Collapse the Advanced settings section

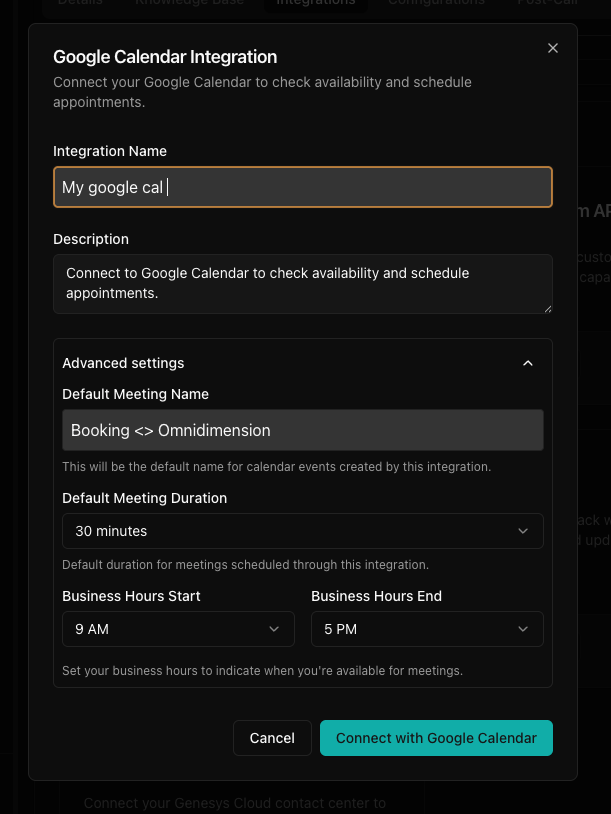[527, 363]
